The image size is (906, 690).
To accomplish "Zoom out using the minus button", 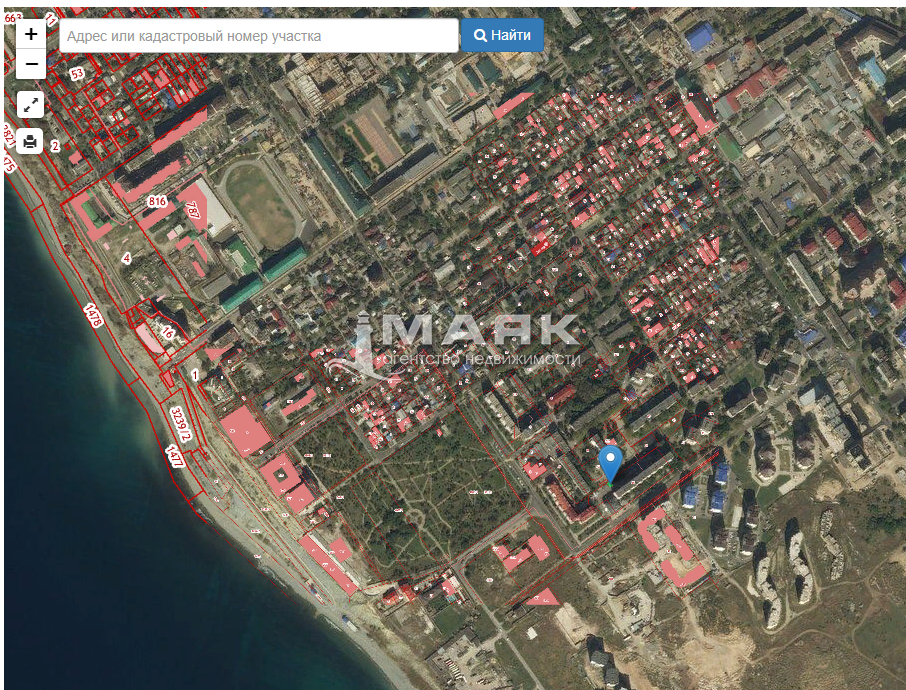I will tap(31, 65).
